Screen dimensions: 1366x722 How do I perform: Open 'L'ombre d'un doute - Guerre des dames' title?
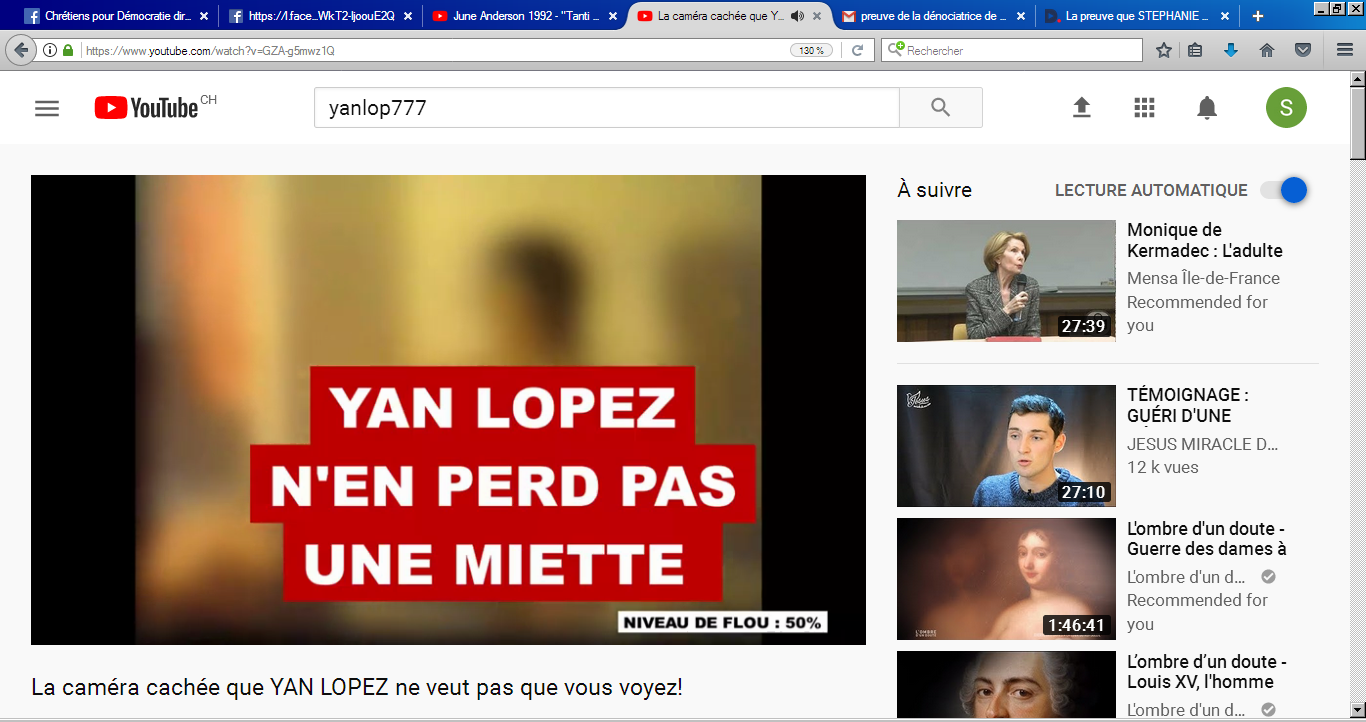coord(1206,538)
